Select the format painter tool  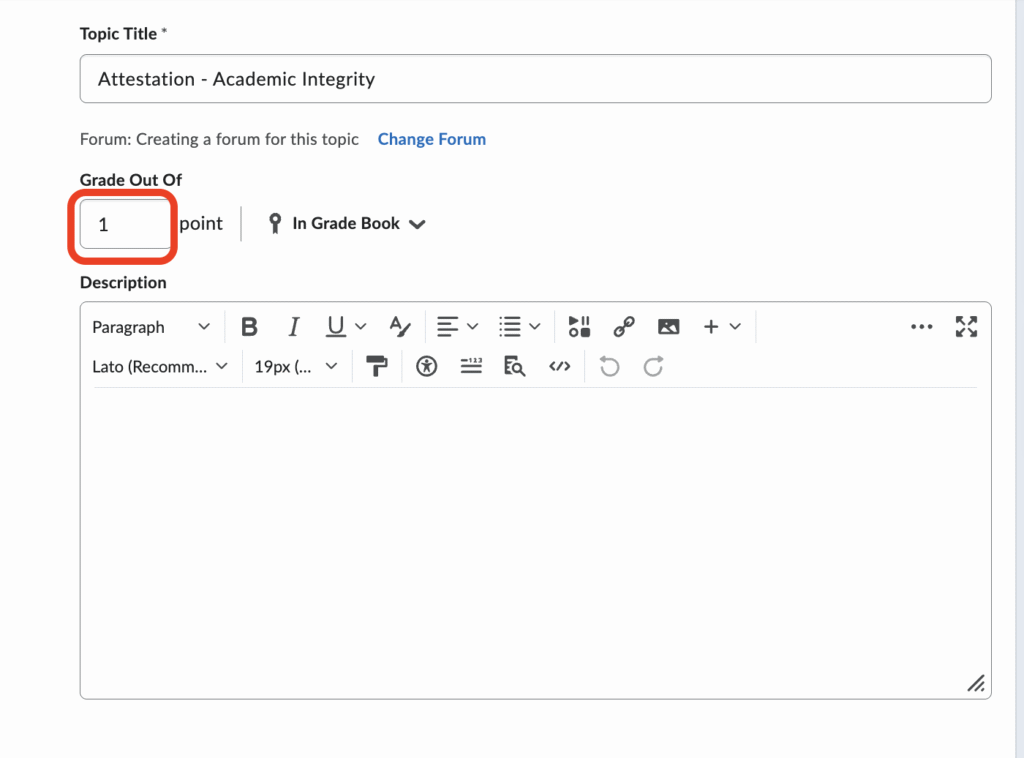pos(377,367)
